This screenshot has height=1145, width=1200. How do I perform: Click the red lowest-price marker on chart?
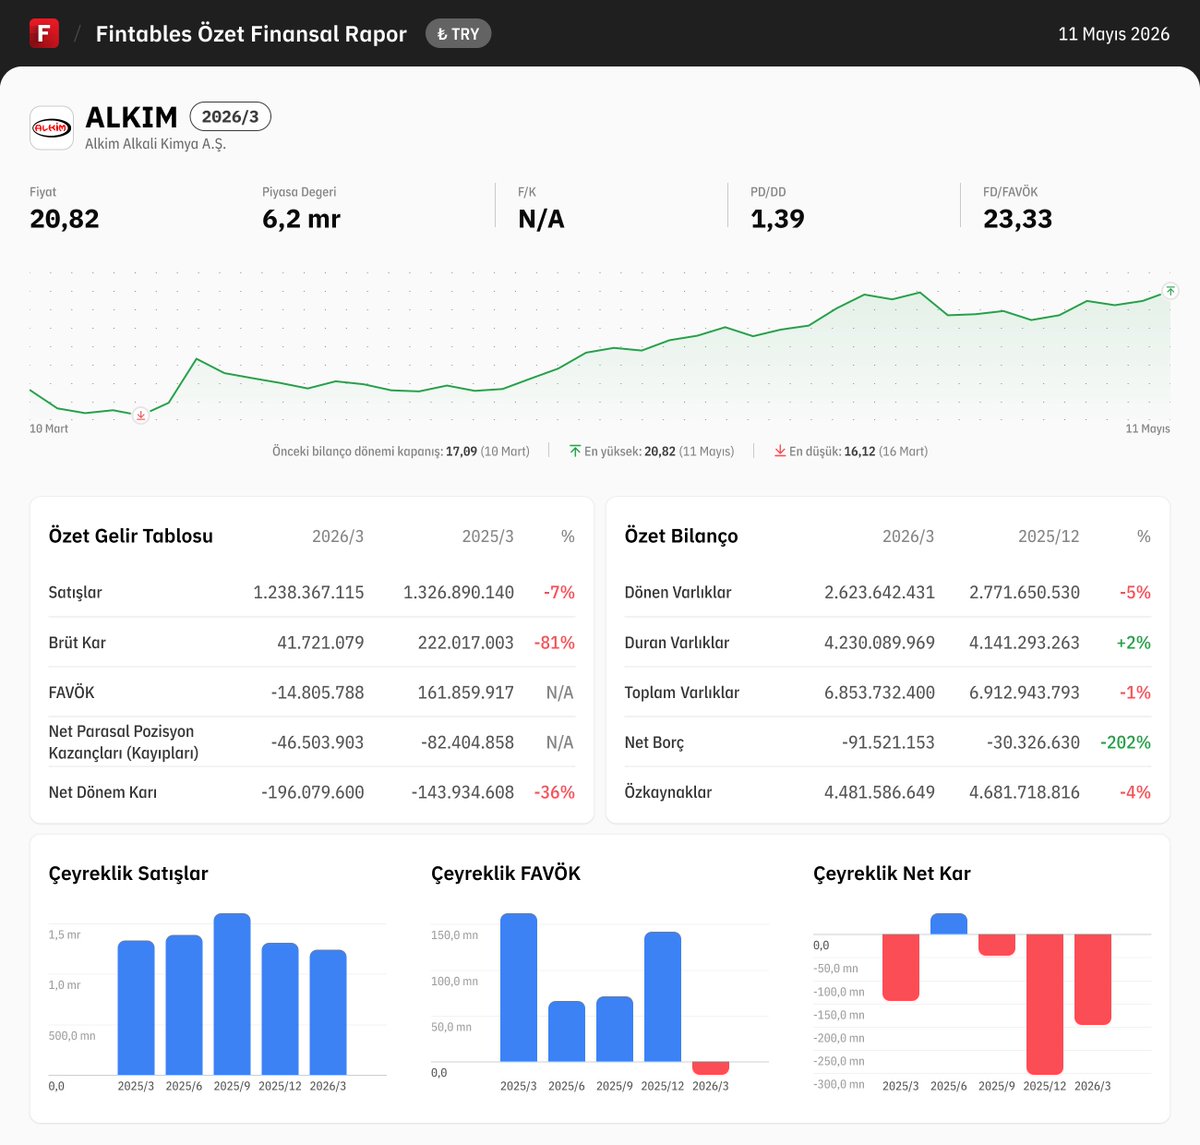(x=141, y=415)
